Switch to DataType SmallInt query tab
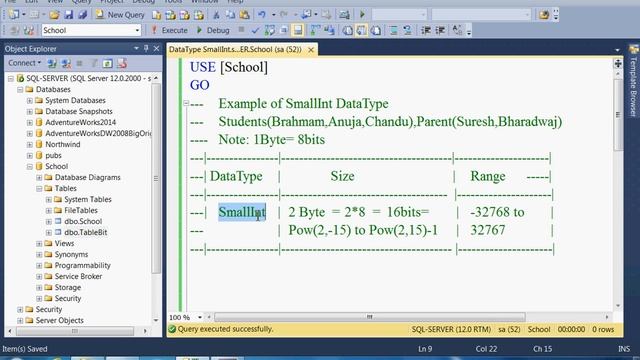The width and height of the screenshot is (640, 360). (235, 49)
